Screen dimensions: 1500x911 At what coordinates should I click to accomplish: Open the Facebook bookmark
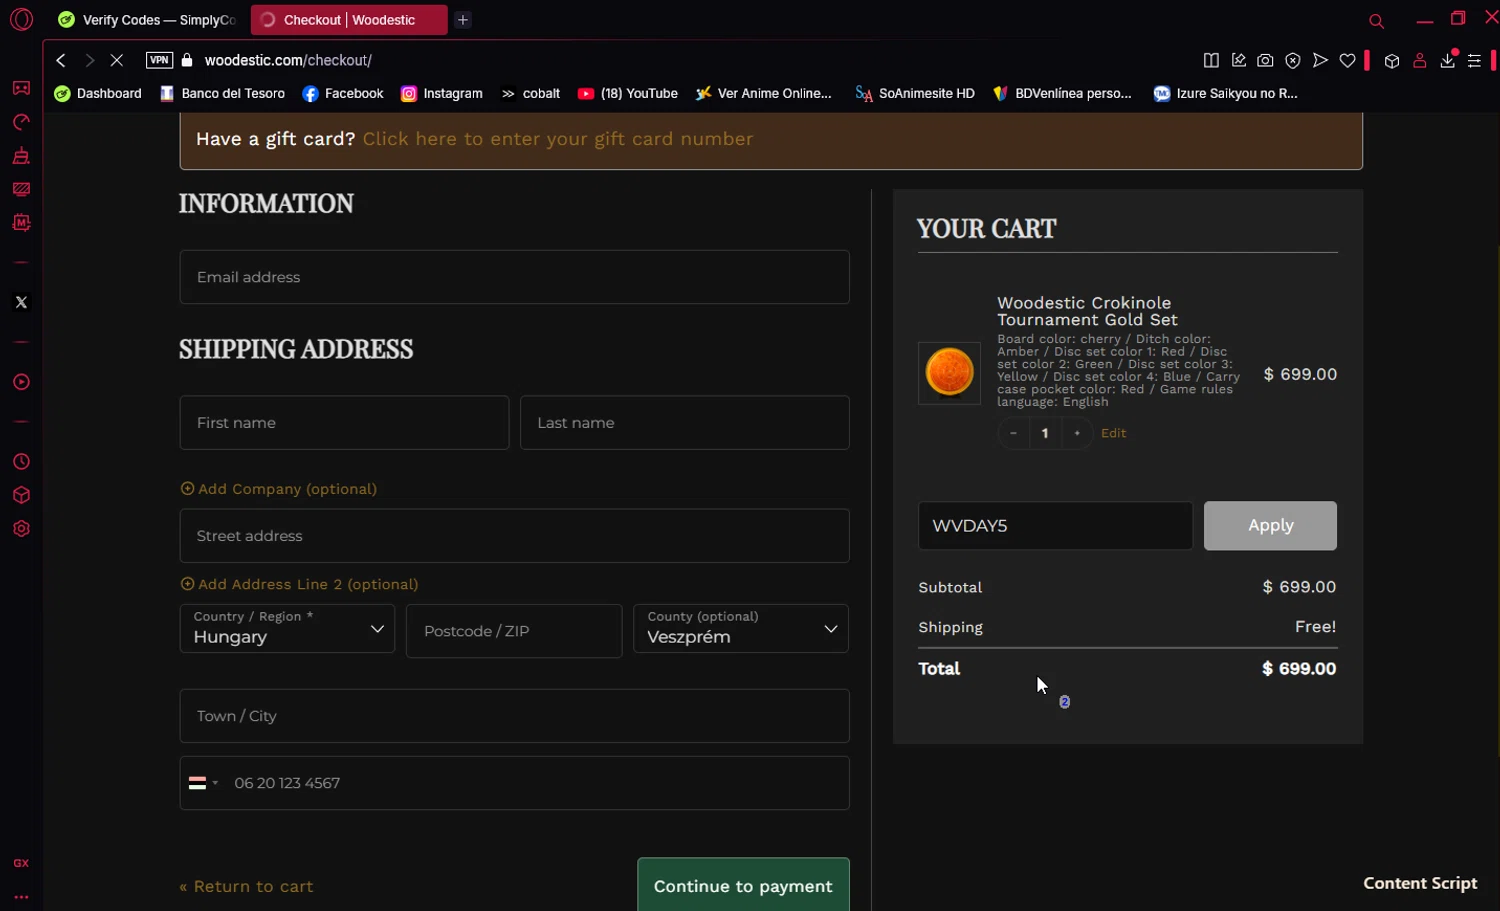(x=343, y=93)
